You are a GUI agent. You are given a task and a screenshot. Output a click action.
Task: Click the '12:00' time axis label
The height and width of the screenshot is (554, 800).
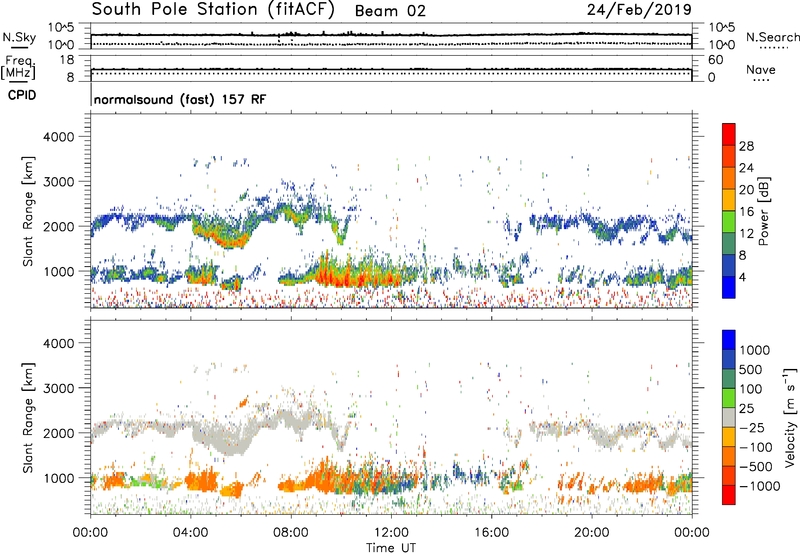[391, 533]
